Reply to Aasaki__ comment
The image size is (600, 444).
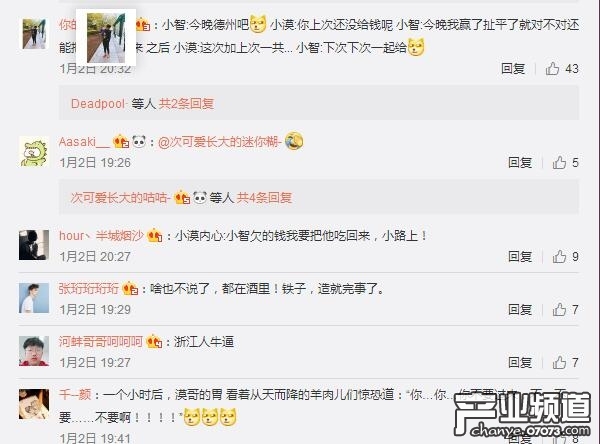520,162
